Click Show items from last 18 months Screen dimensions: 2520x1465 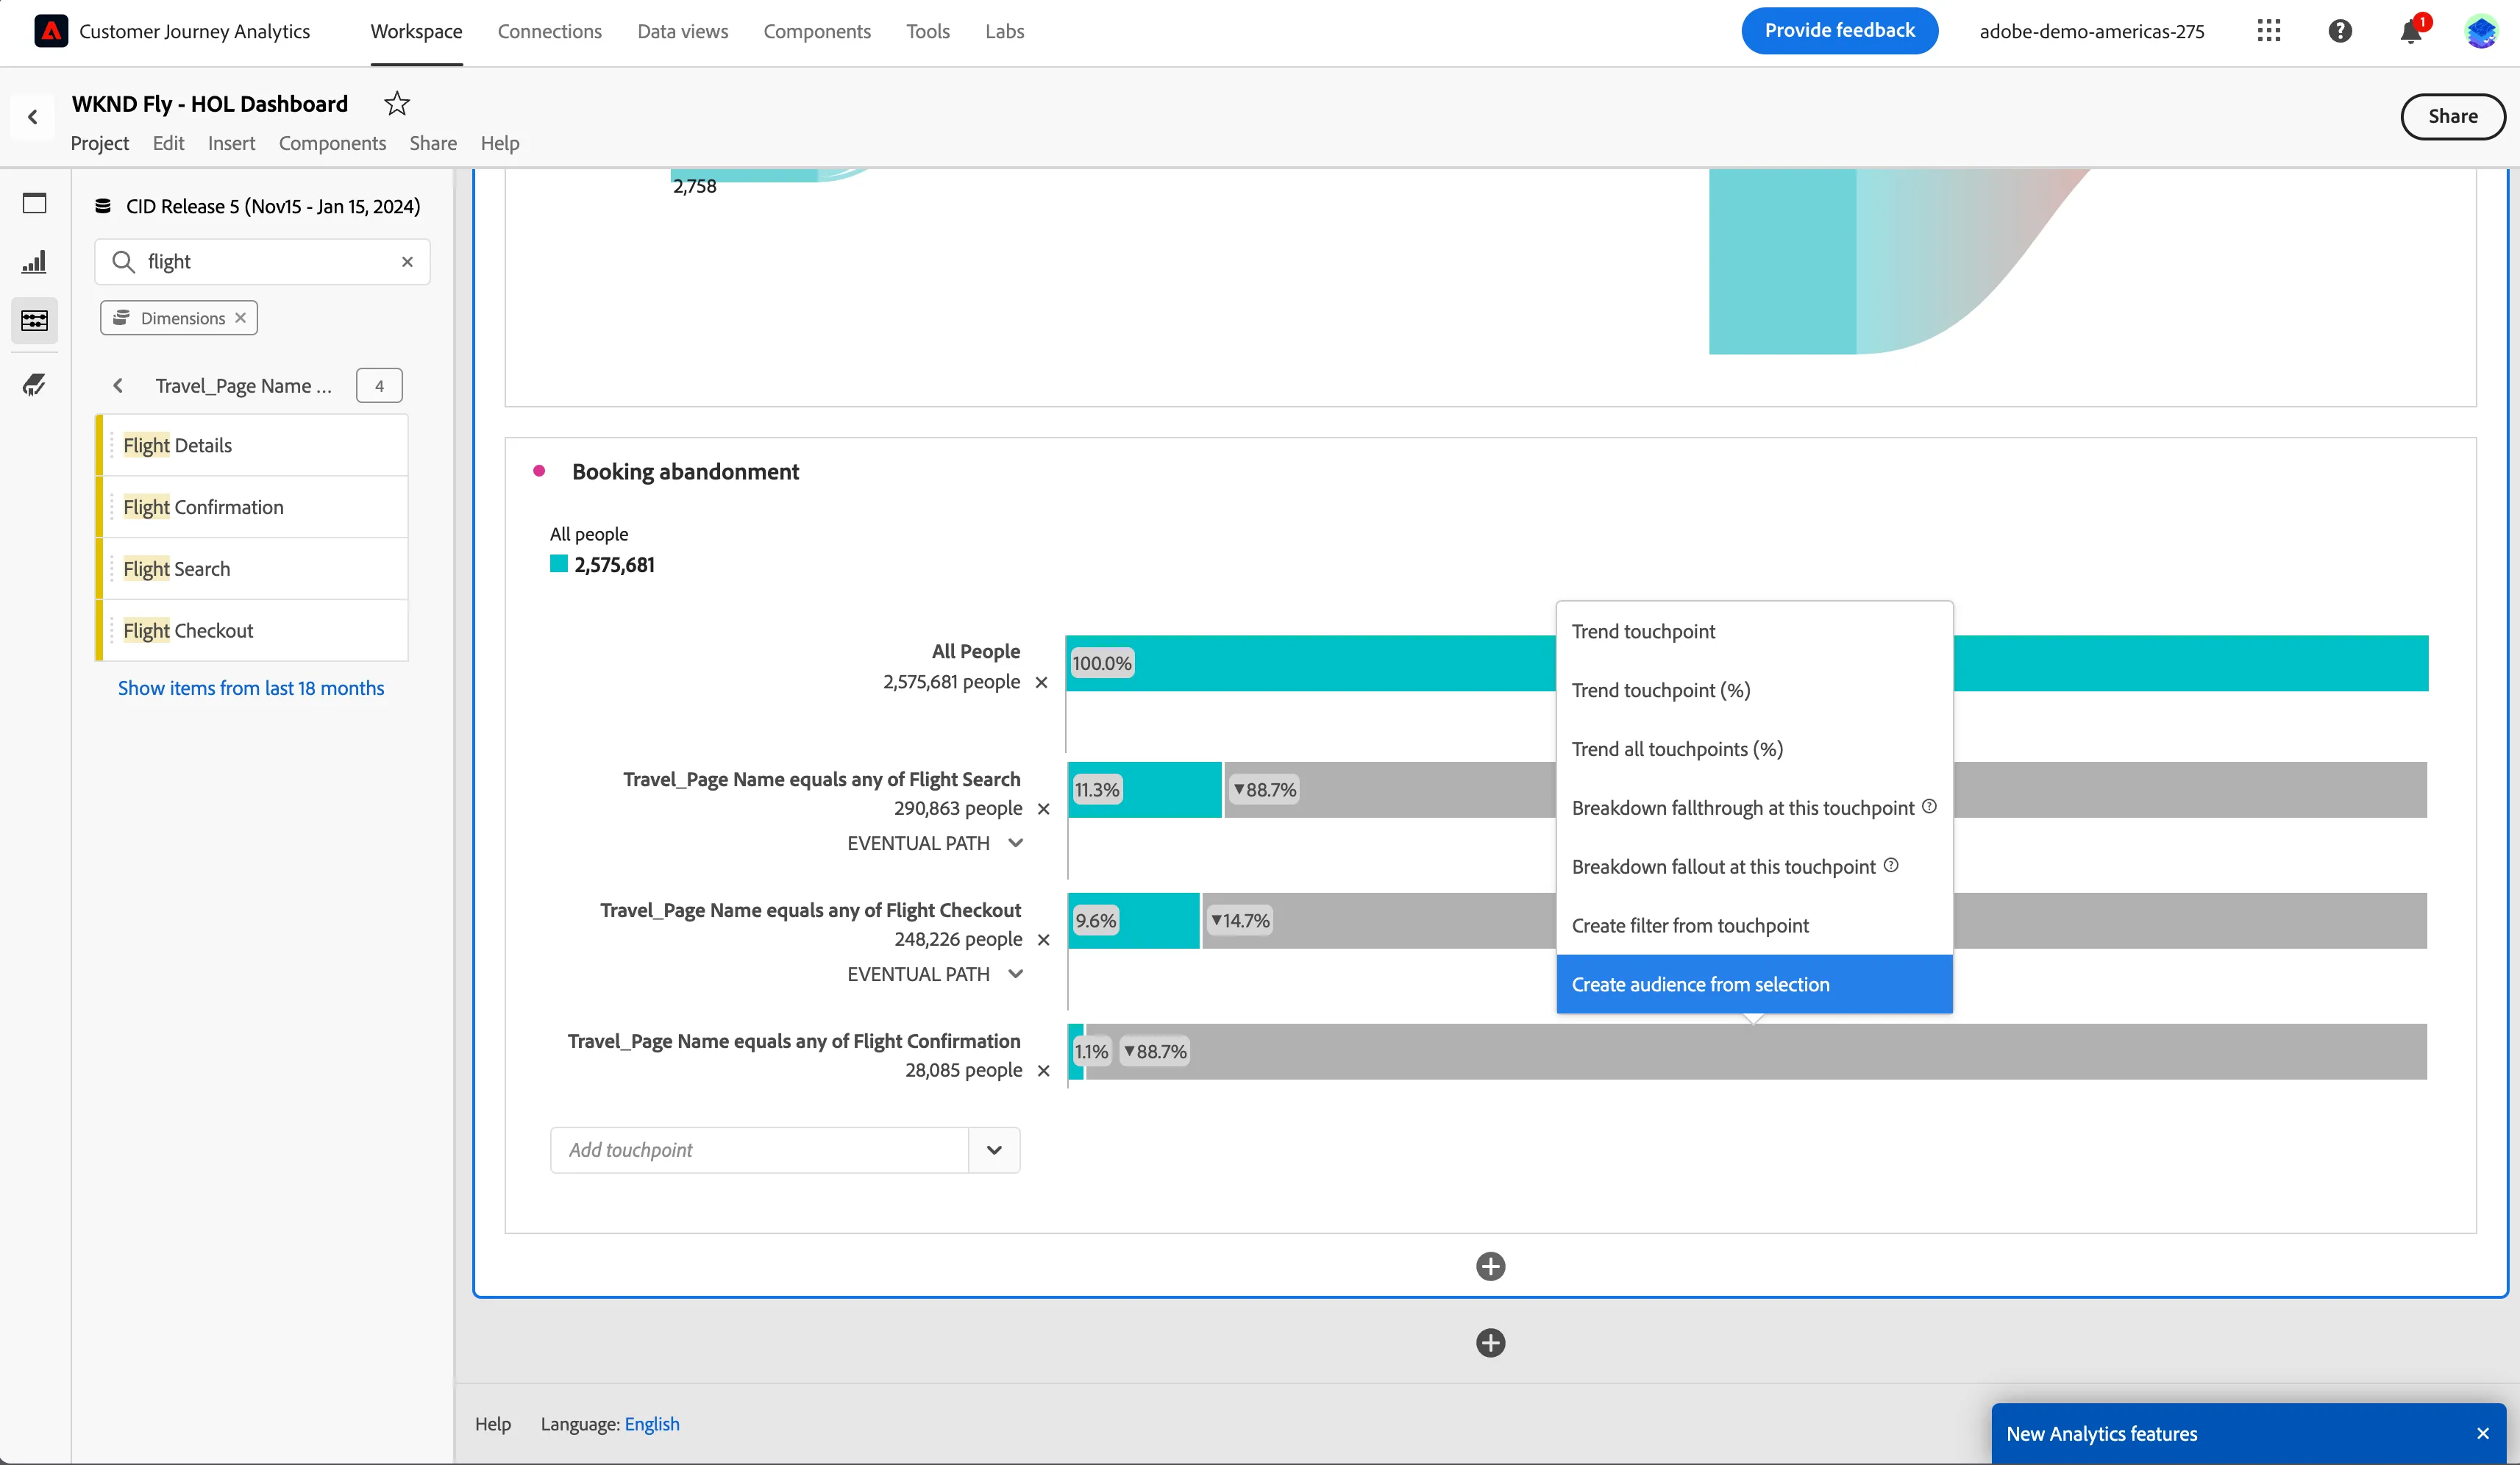(251, 688)
